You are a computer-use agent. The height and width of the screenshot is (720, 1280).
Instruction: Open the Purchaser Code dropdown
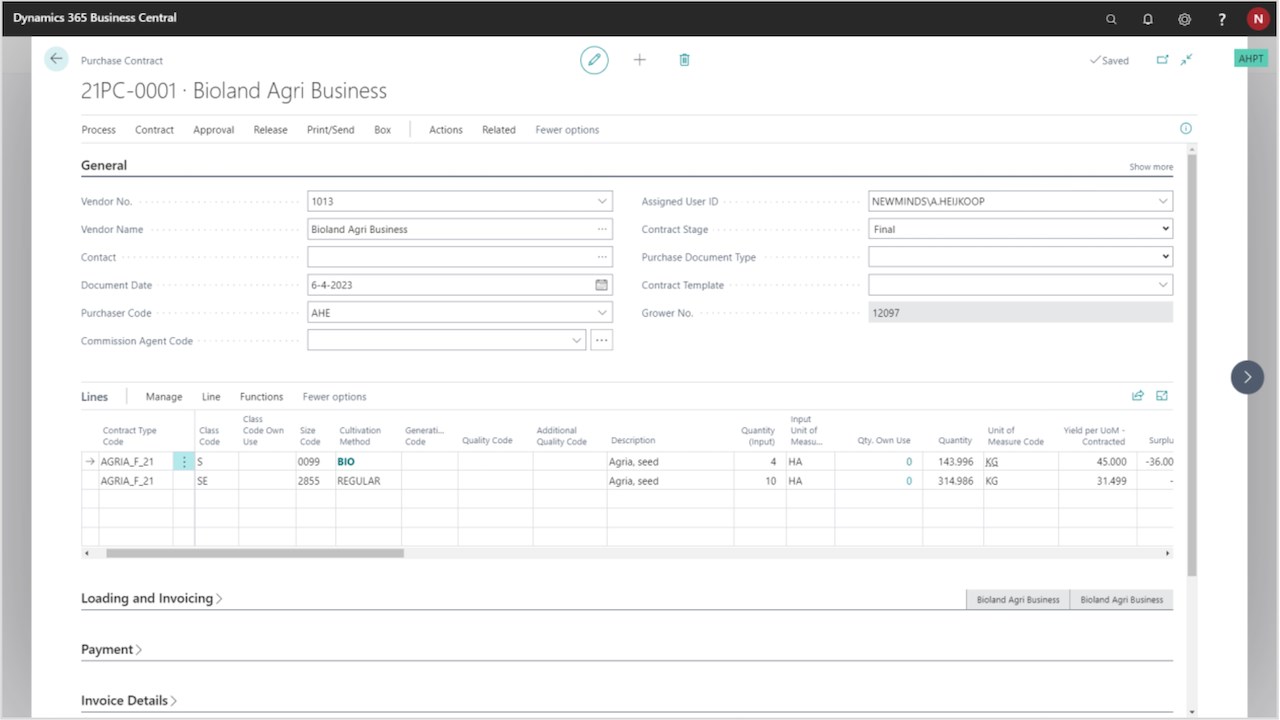602,313
